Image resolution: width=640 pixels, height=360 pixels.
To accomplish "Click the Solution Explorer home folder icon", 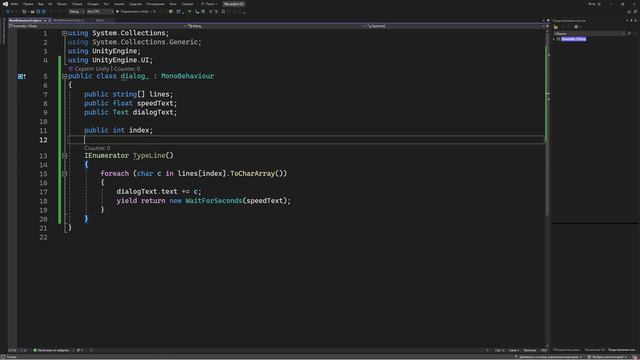I will point(556,27).
